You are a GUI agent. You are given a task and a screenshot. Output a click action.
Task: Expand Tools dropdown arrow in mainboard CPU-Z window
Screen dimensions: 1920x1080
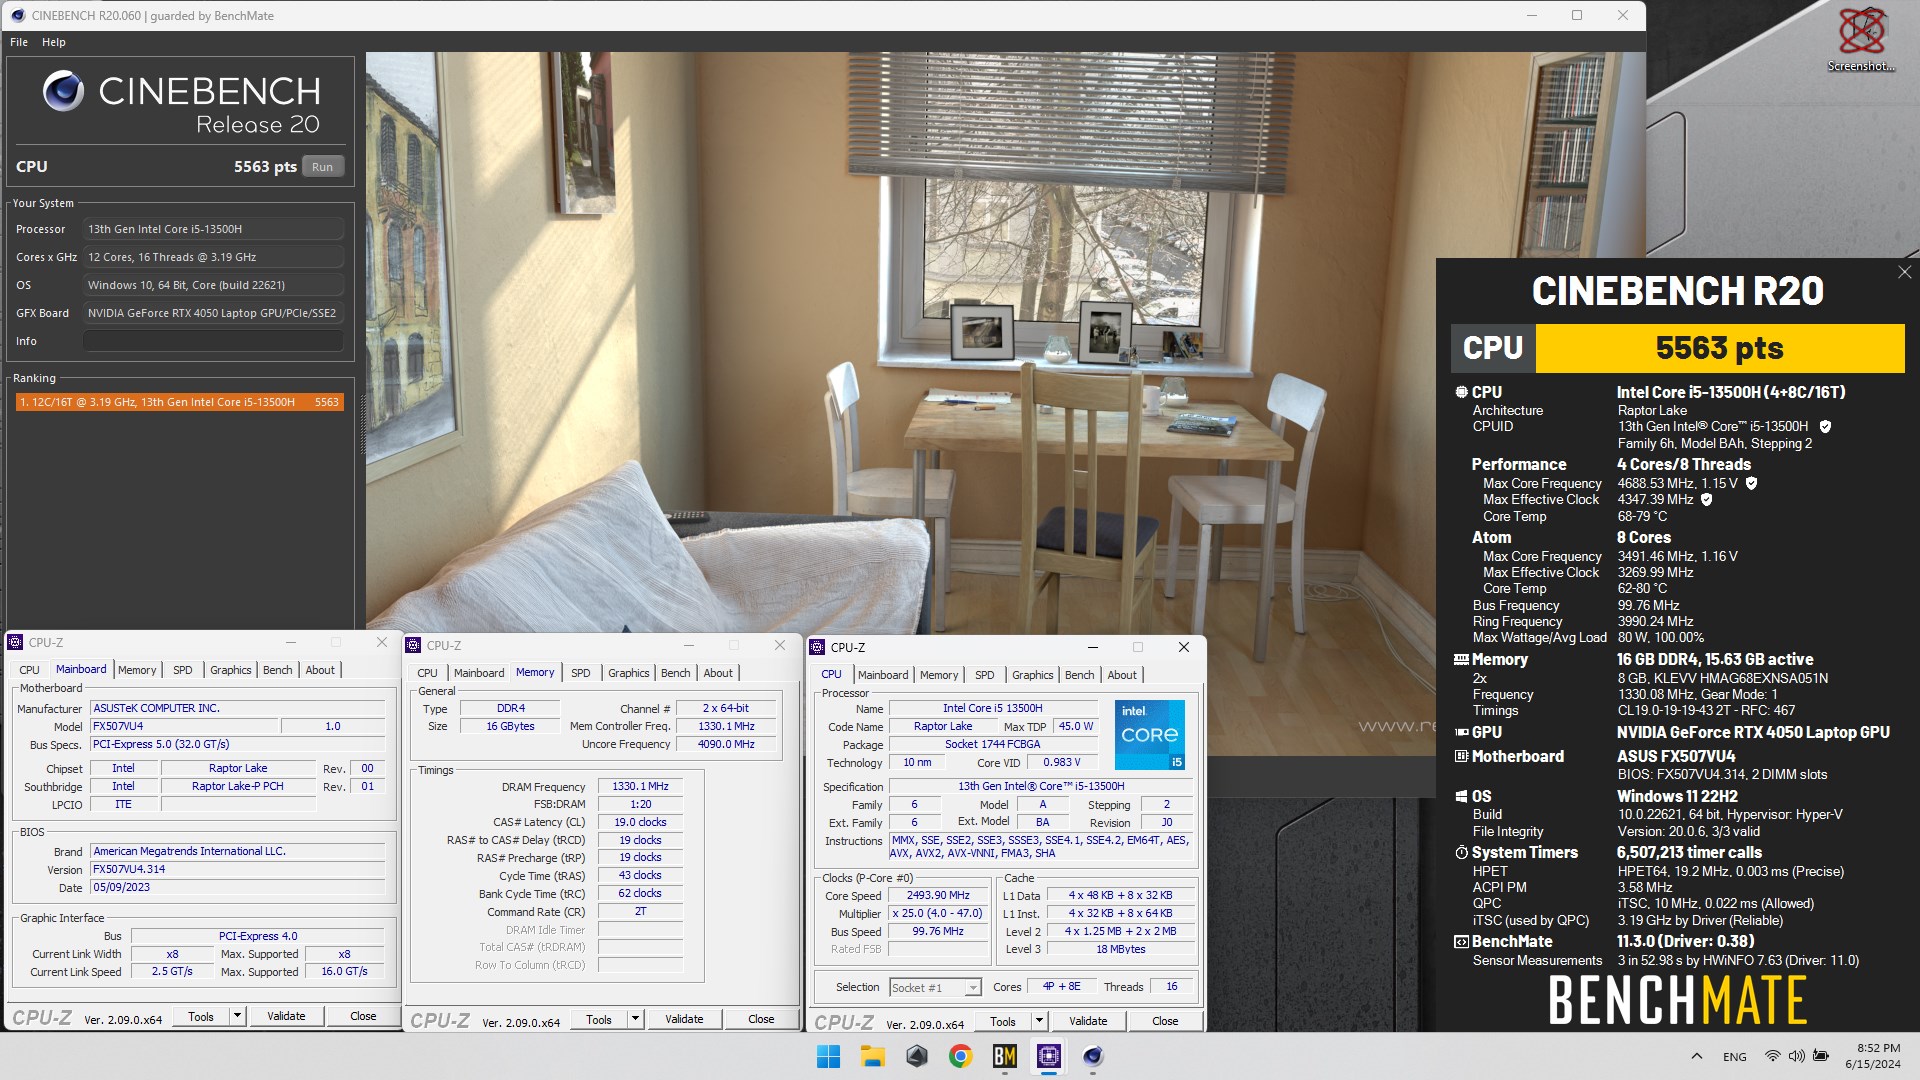coord(237,1016)
